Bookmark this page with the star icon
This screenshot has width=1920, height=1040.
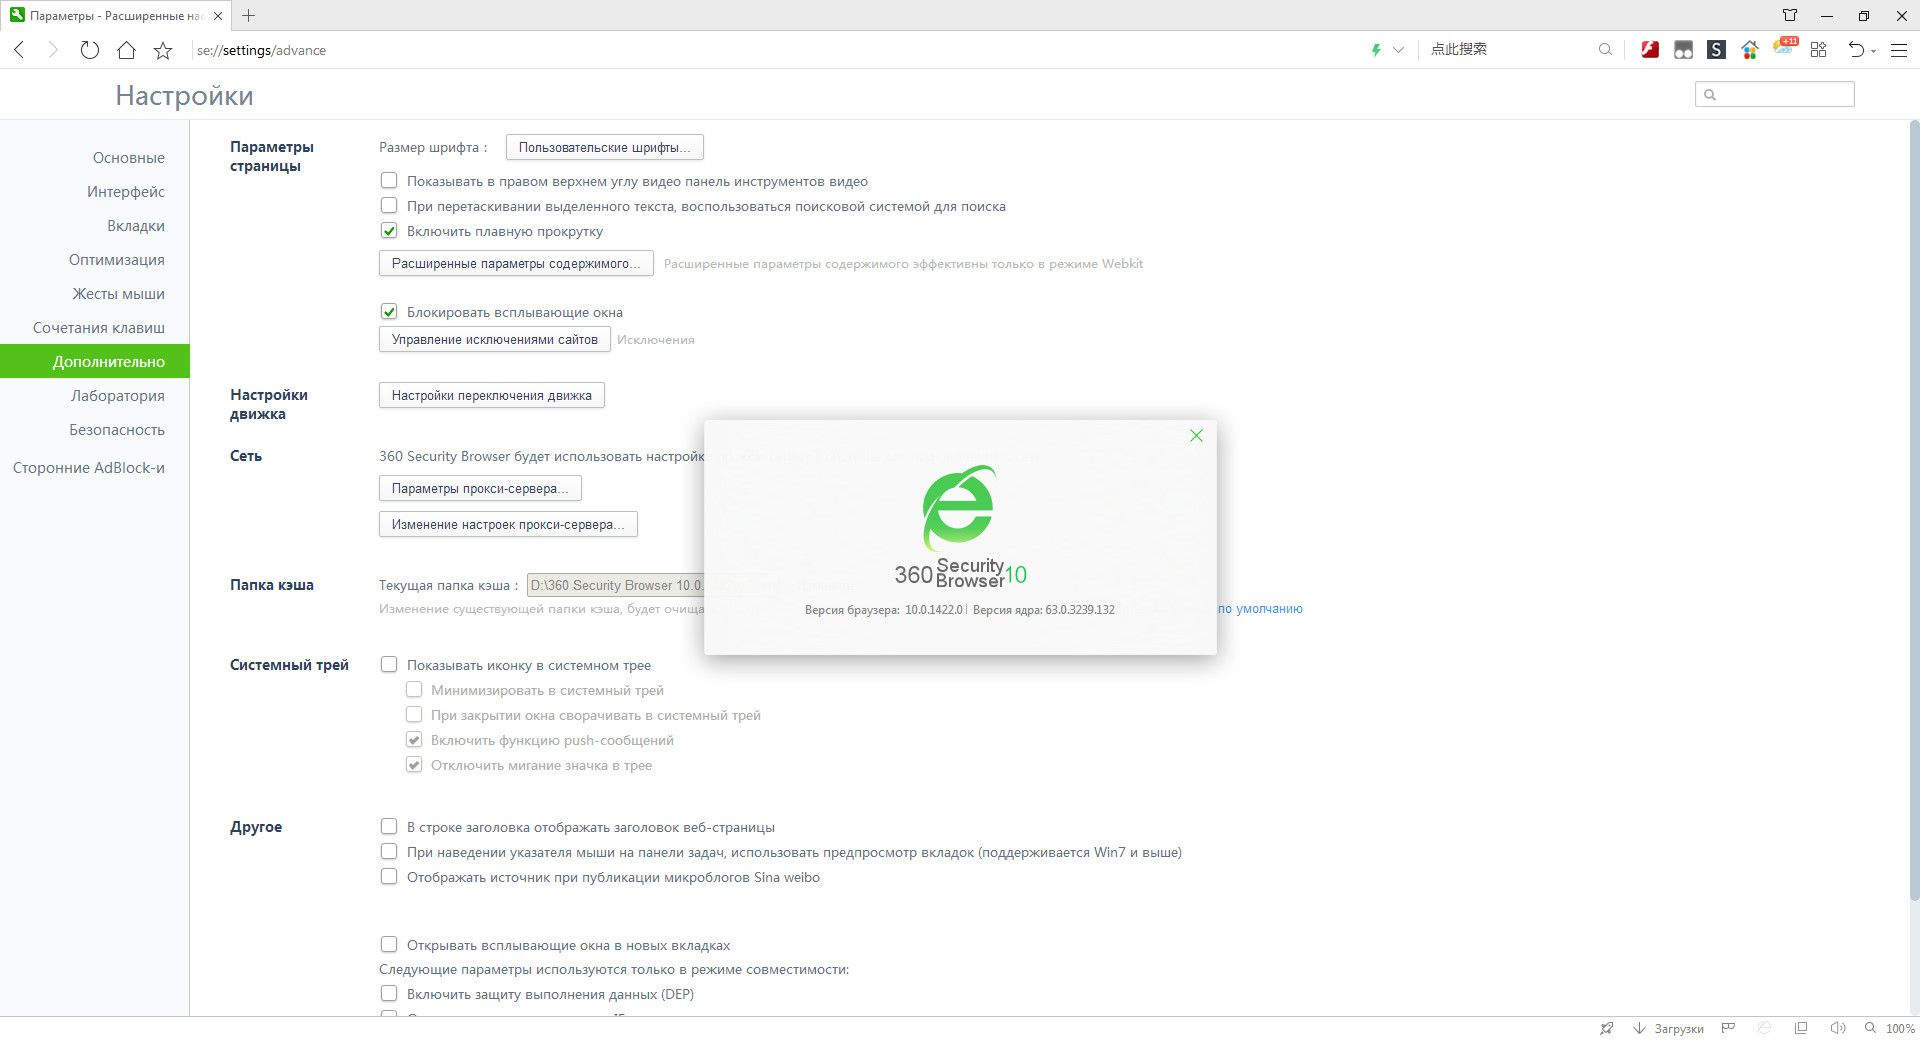163,50
